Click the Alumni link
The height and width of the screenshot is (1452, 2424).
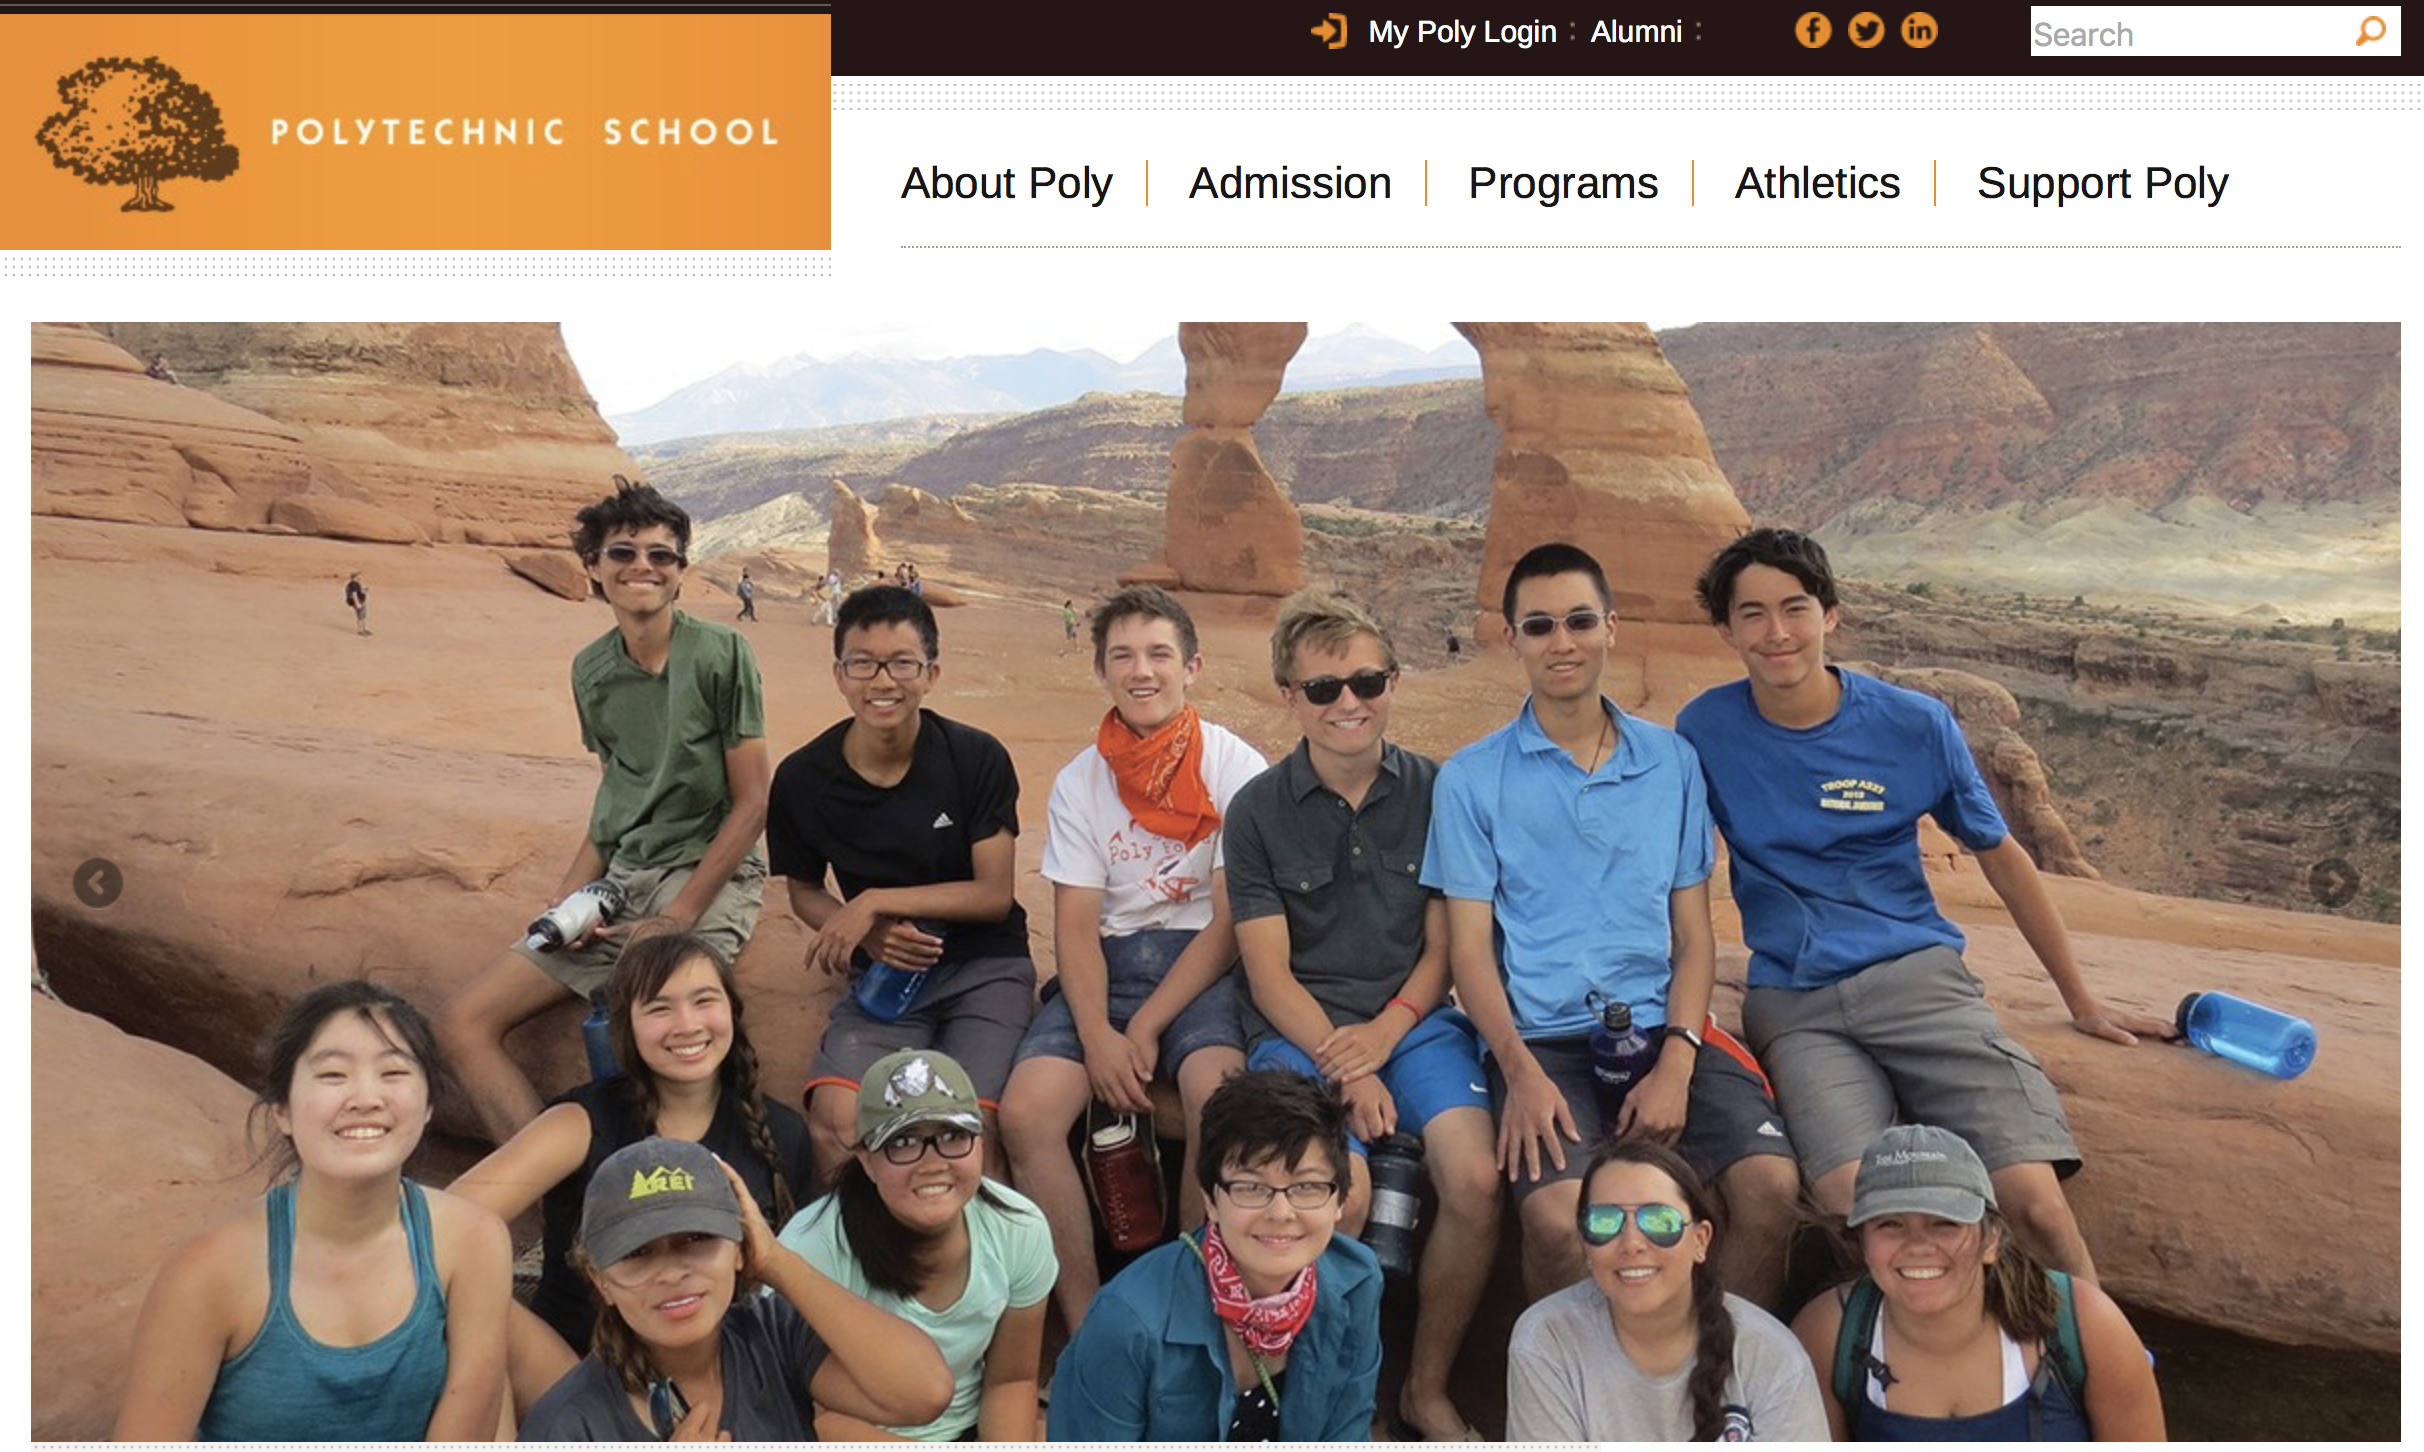tap(1636, 32)
